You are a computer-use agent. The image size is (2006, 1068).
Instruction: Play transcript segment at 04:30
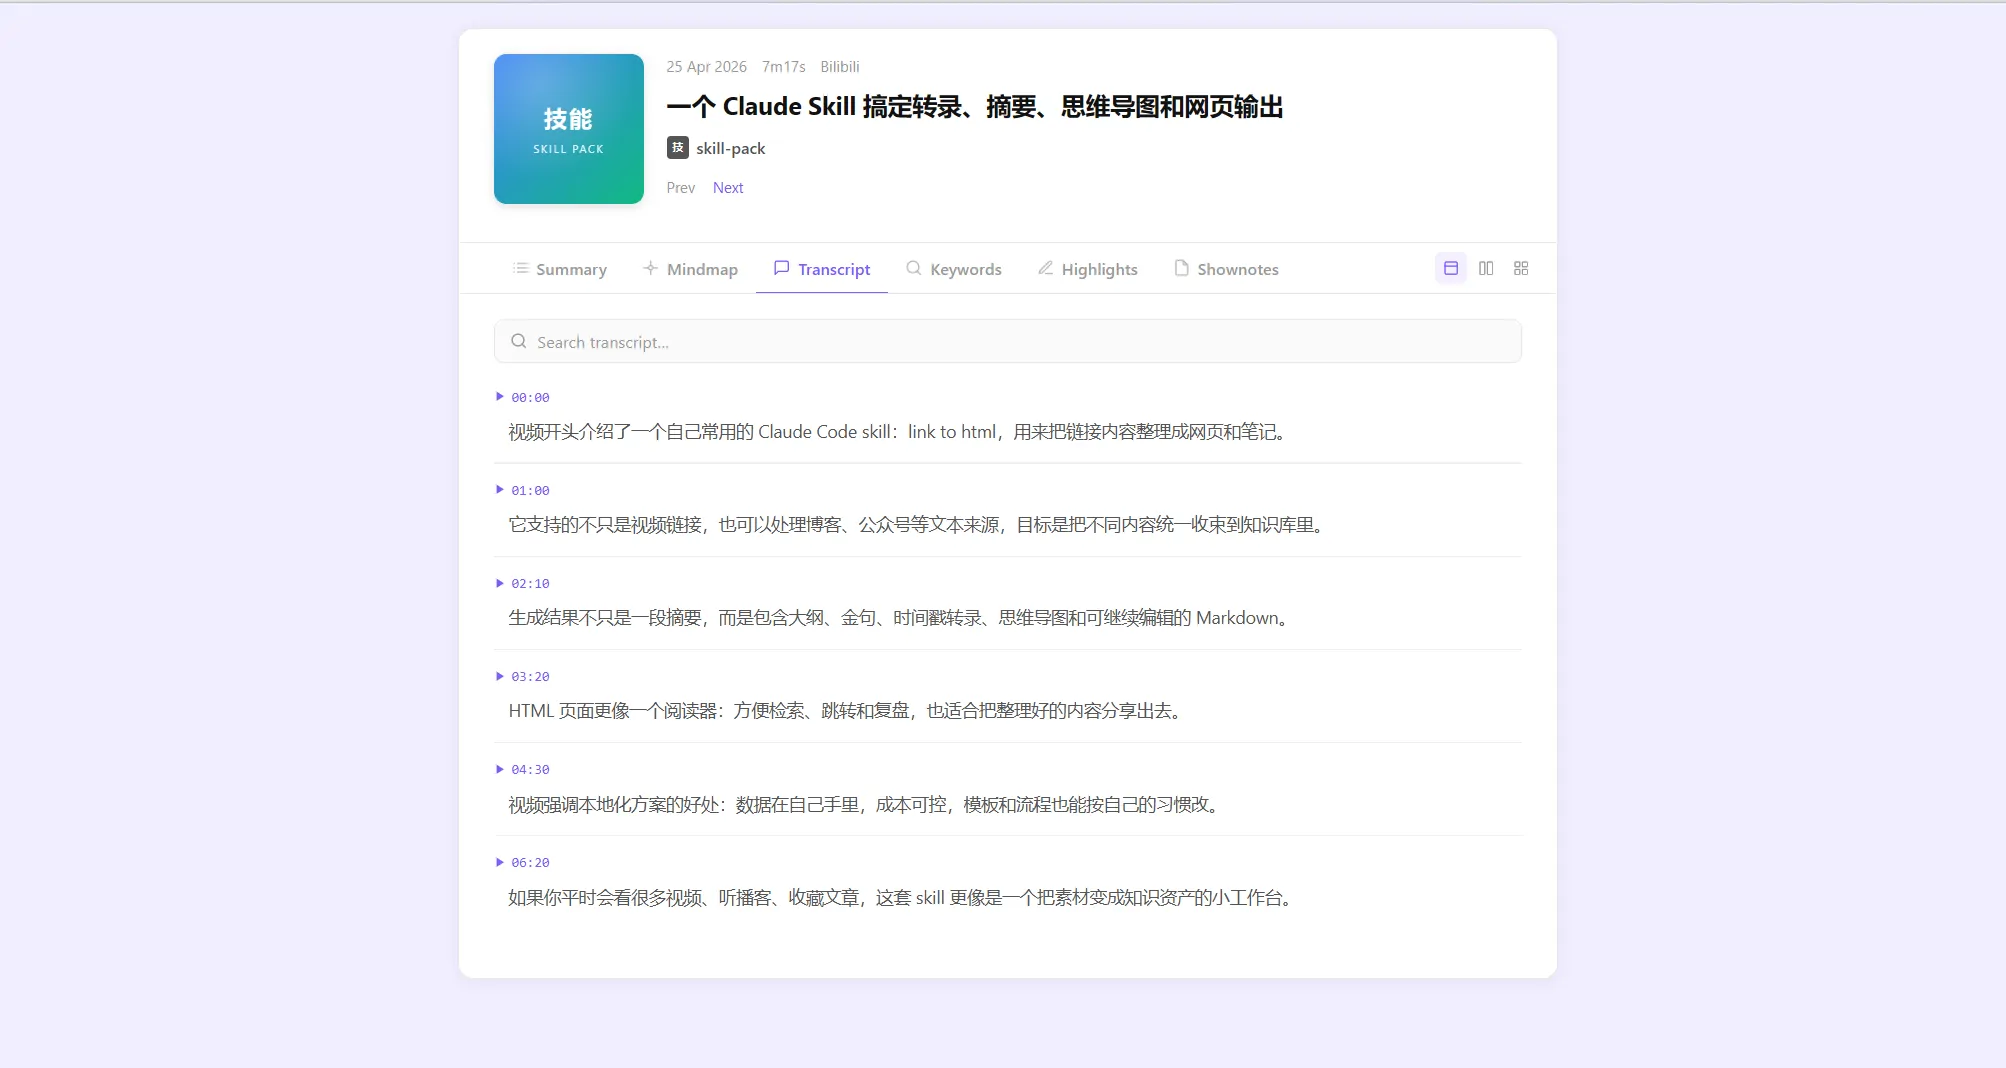500,769
